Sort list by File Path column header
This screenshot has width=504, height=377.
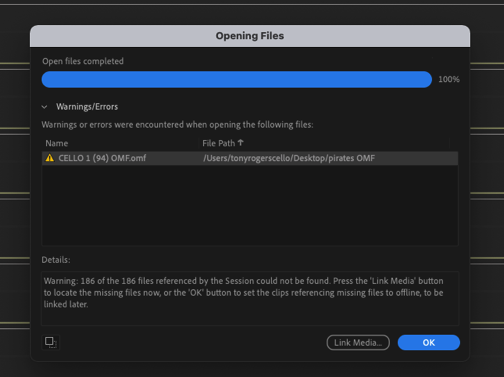(219, 143)
